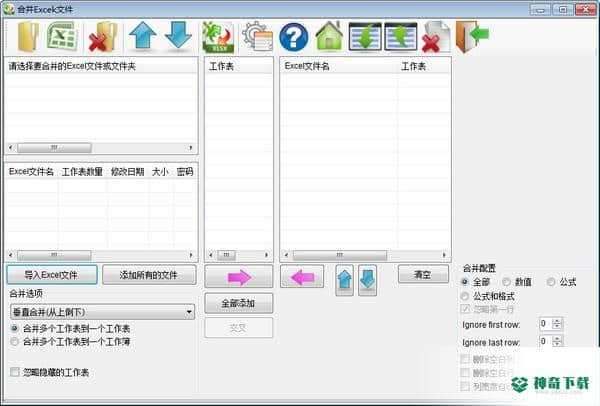Image resolution: width=600 pixels, height=406 pixels.
Task: Choose the 公式和格式 radio button
Action: pyautogui.click(x=465, y=296)
